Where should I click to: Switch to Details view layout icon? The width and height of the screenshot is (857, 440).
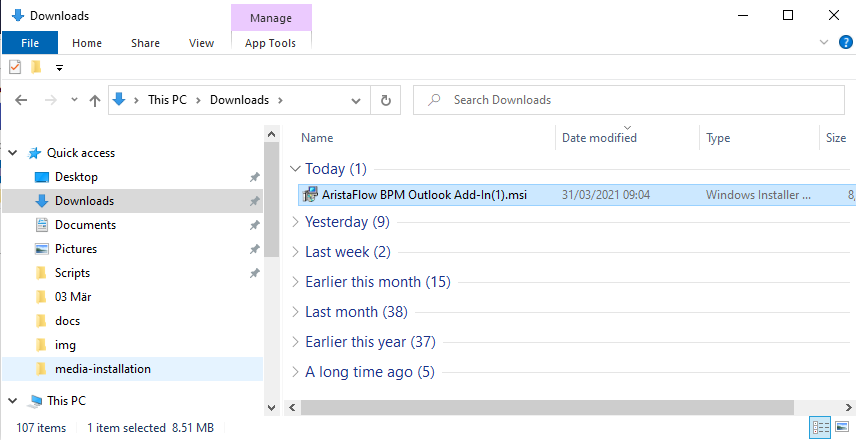pyautogui.click(x=820, y=427)
